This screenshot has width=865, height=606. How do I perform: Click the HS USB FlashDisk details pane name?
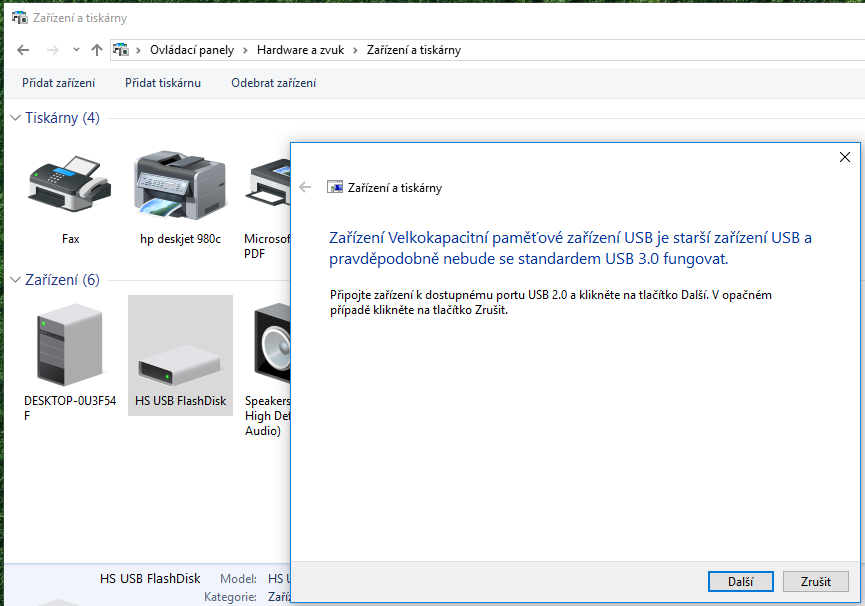pos(150,578)
